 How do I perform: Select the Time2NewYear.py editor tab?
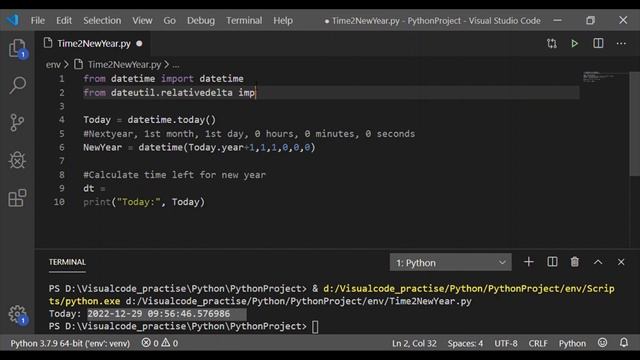(x=94, y=43)
